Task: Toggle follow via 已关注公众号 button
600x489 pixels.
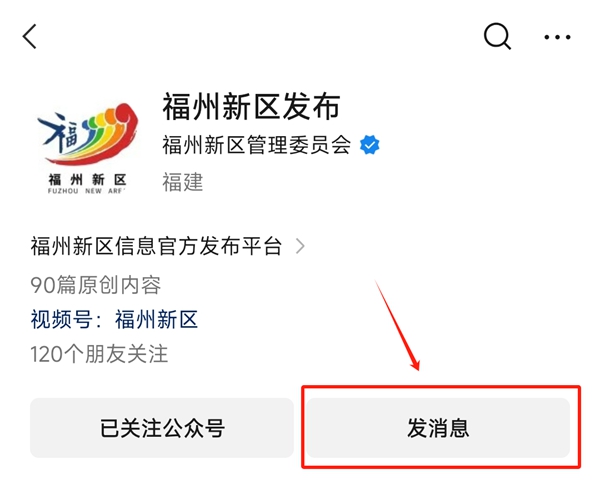Action: (162, 427)
